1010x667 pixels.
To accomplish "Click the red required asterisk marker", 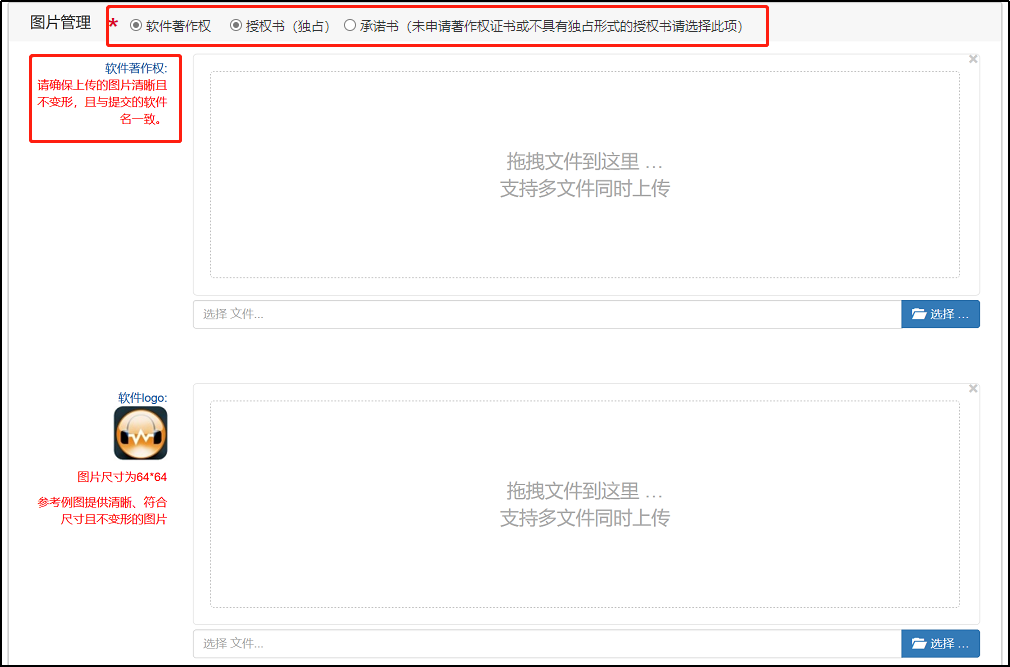I will point(113,26).
